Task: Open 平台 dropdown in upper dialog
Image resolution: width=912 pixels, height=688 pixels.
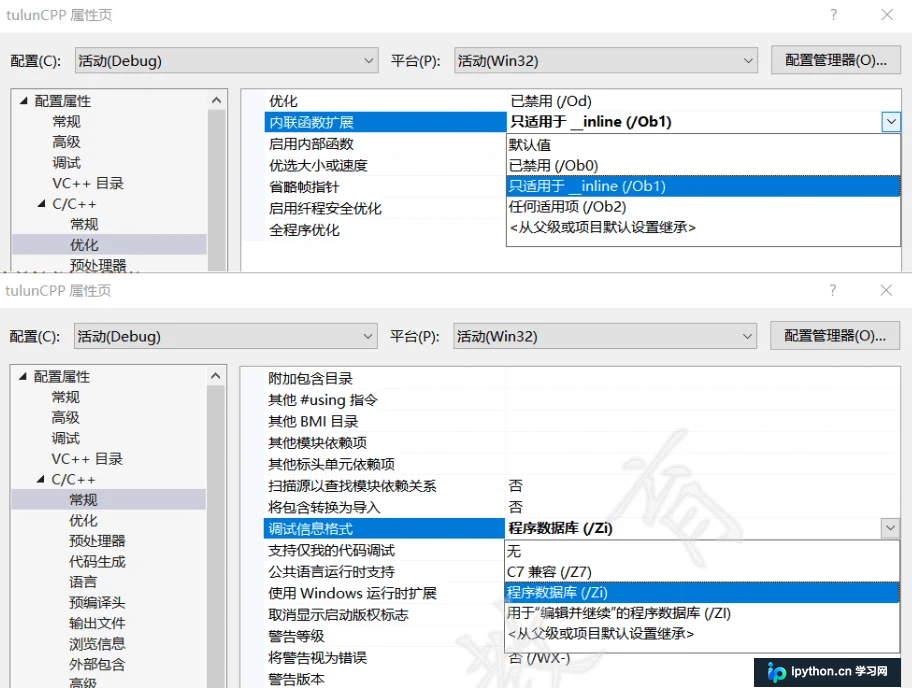Action: (605, 60)
